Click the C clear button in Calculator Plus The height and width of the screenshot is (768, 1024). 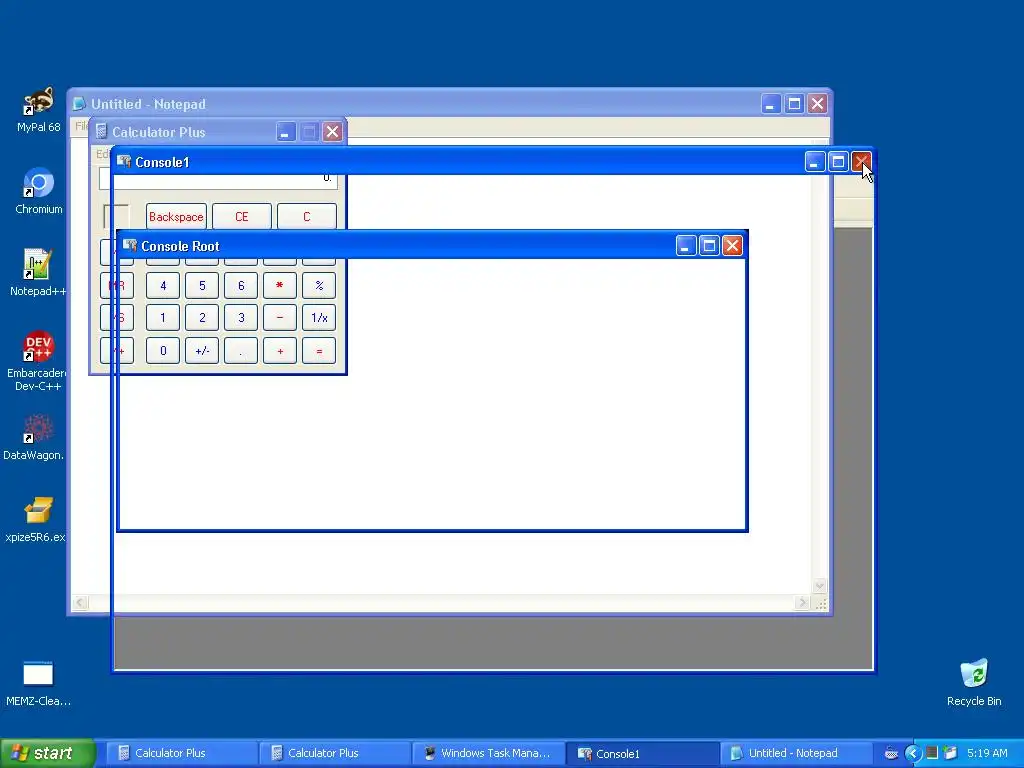(x=307, y=217)
